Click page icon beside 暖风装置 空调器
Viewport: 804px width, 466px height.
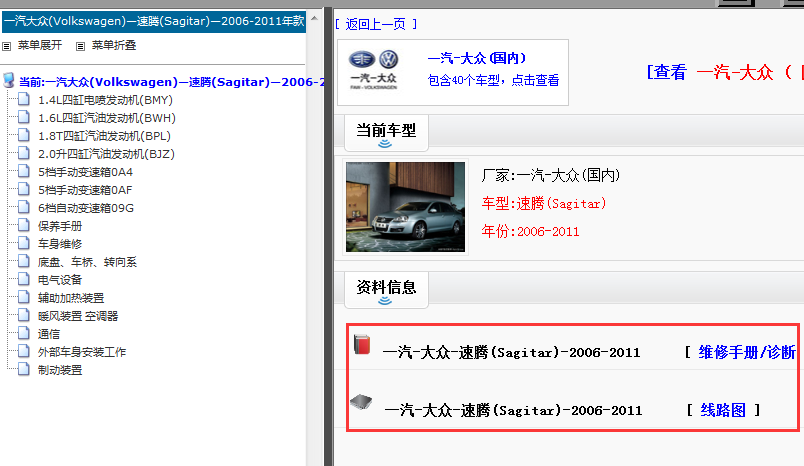click(x=24, y=315)
